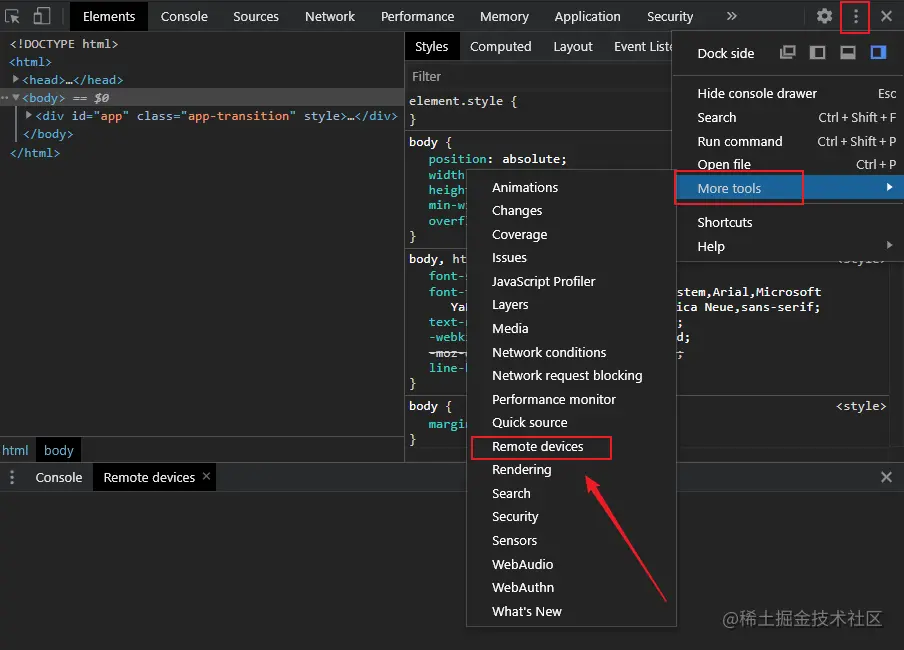This screenshot has height=650, width=904.
Task: Click the three-dot customize DevTools icon
Action: 855,16
